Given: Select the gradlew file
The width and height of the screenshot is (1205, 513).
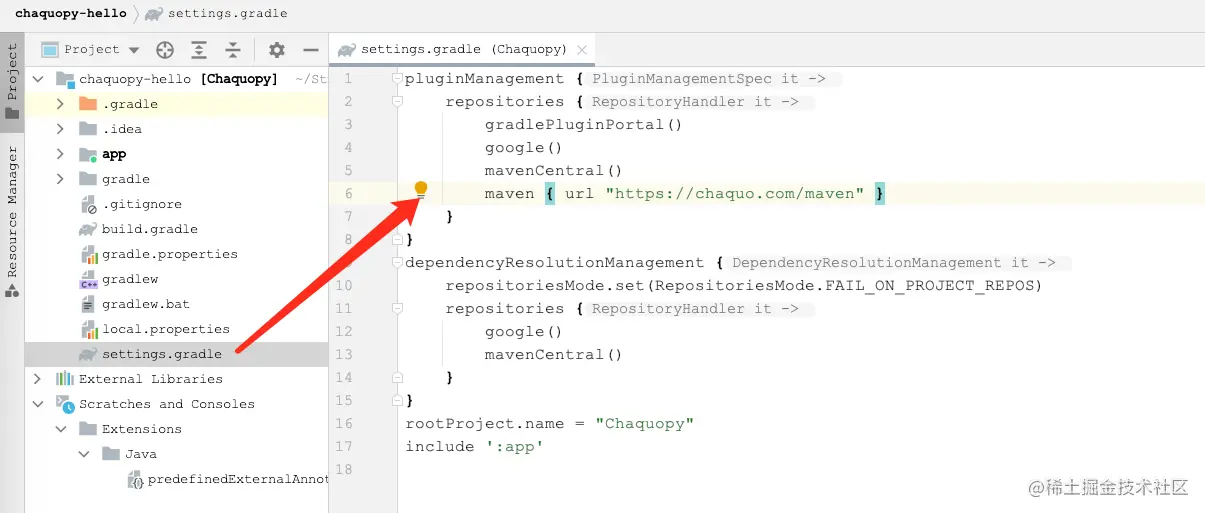Looking at the screenshot, I should 129,279.
